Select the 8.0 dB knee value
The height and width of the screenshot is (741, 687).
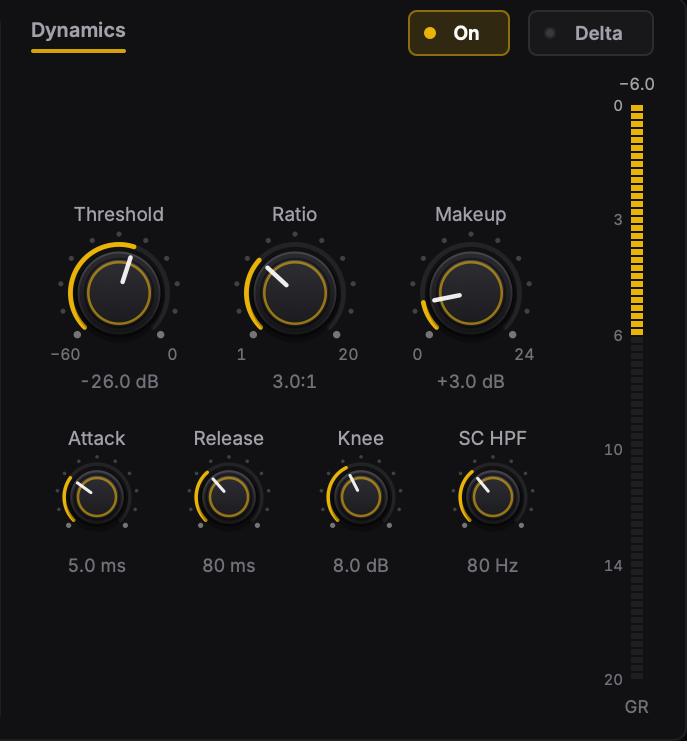coord(361,565)
